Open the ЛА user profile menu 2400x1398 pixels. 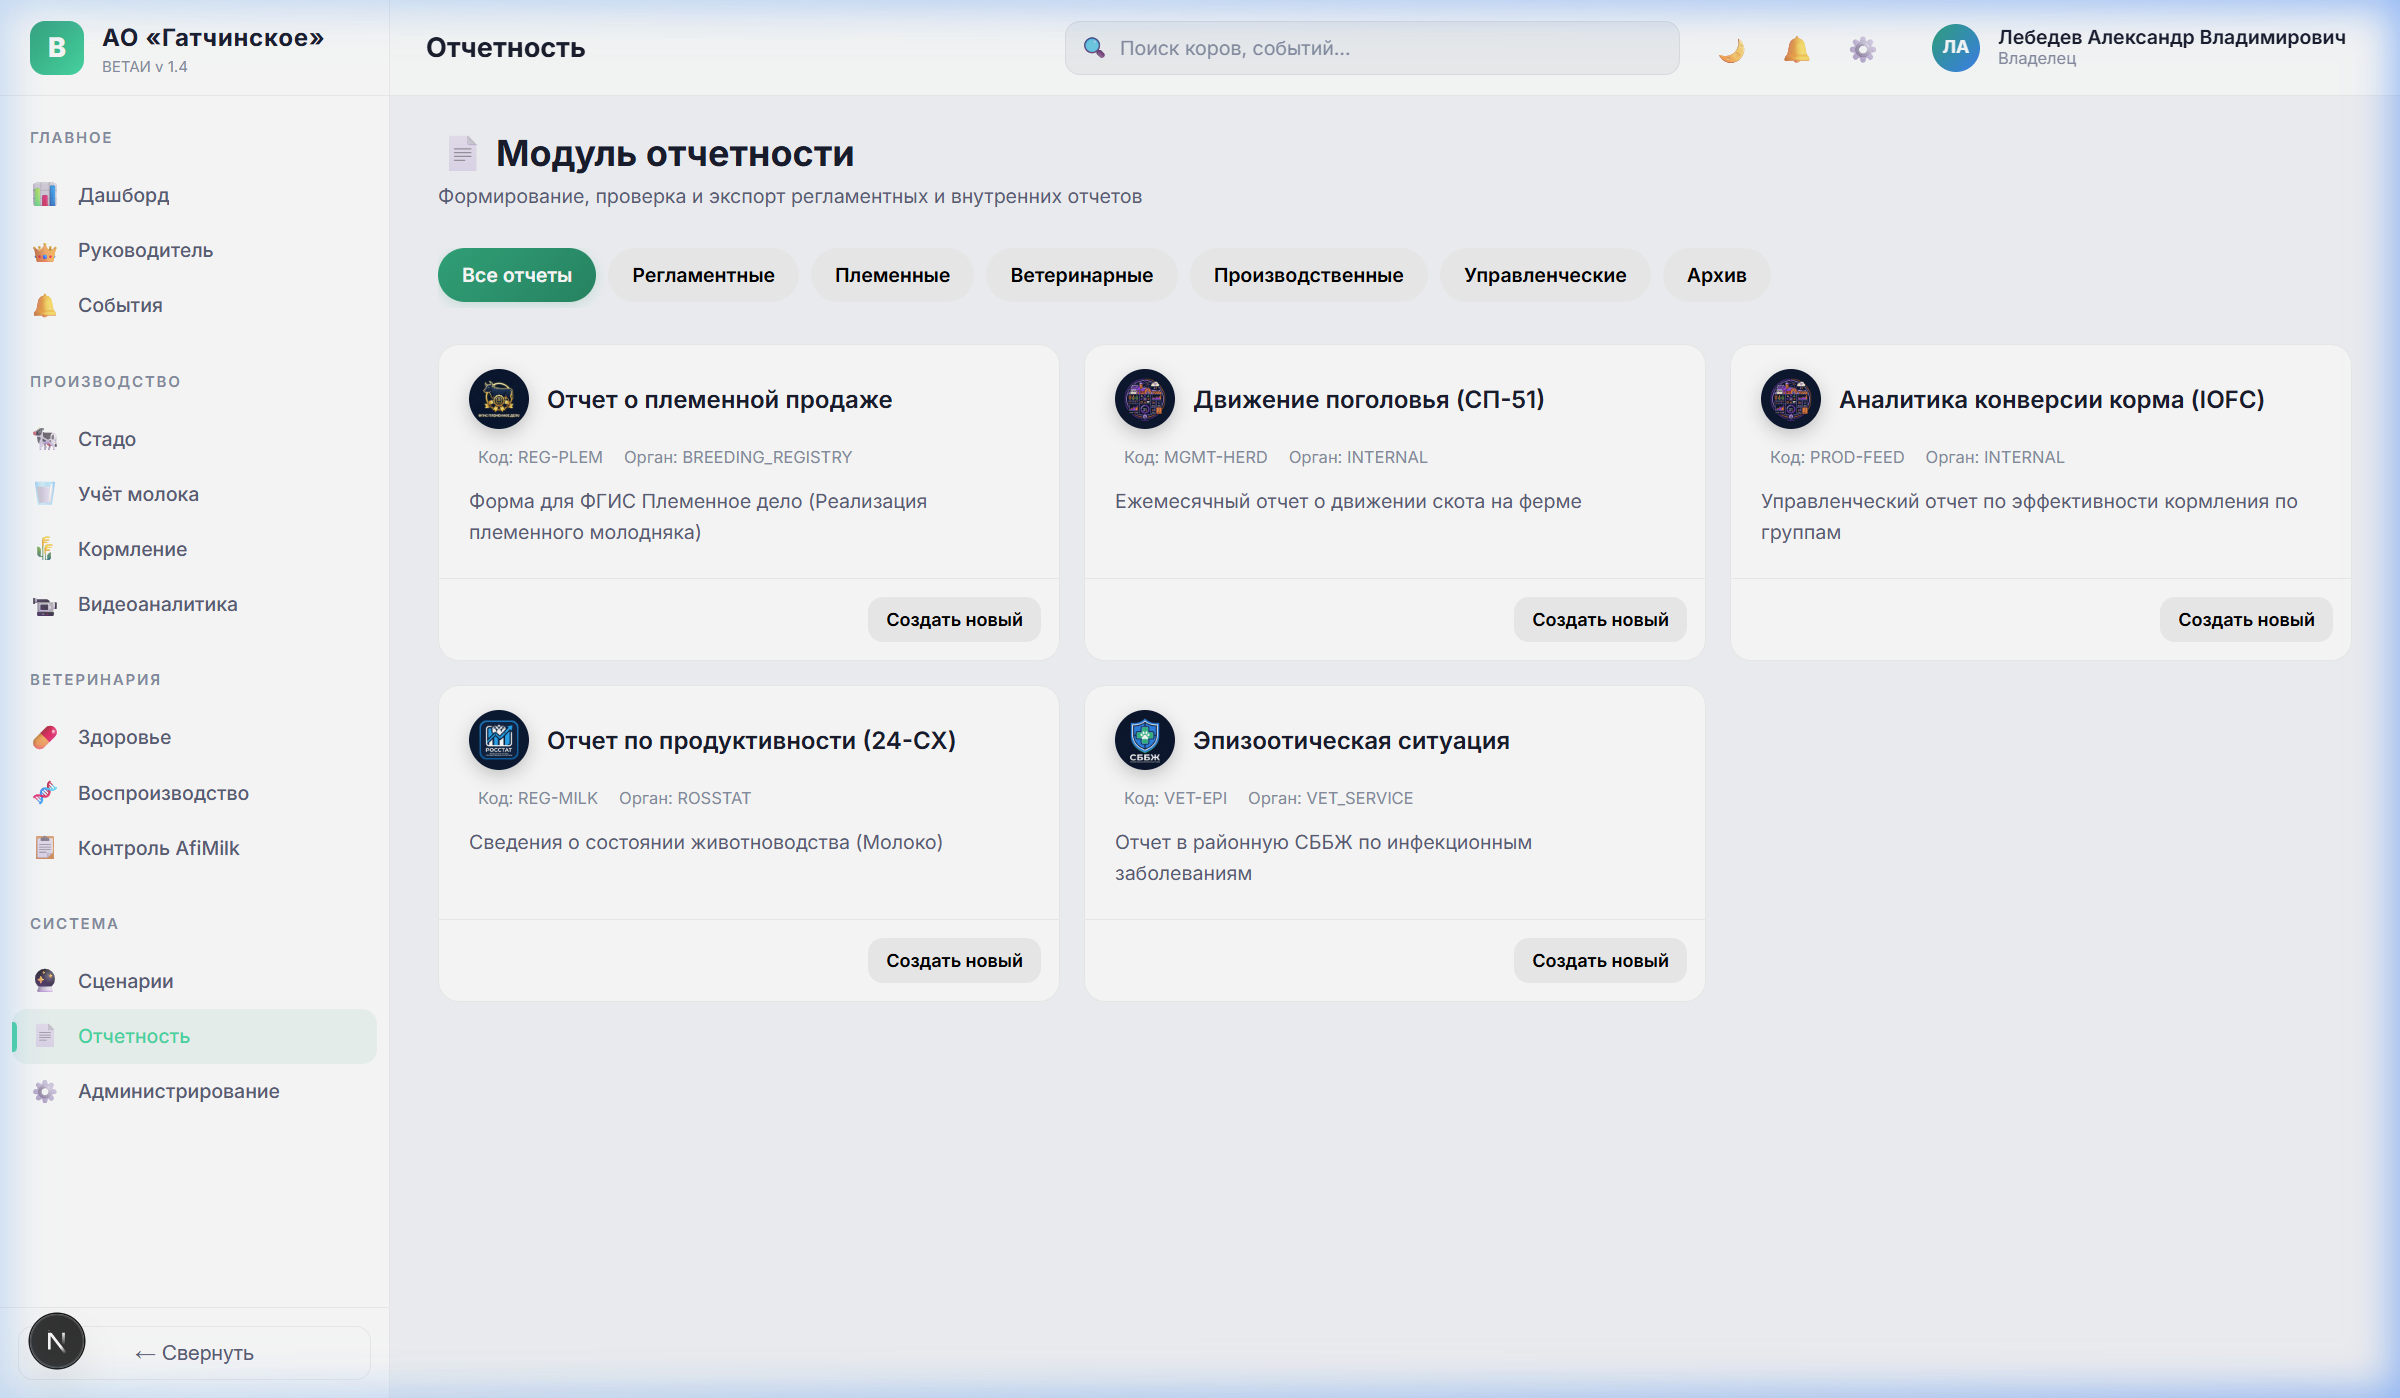pos(1957,48)
